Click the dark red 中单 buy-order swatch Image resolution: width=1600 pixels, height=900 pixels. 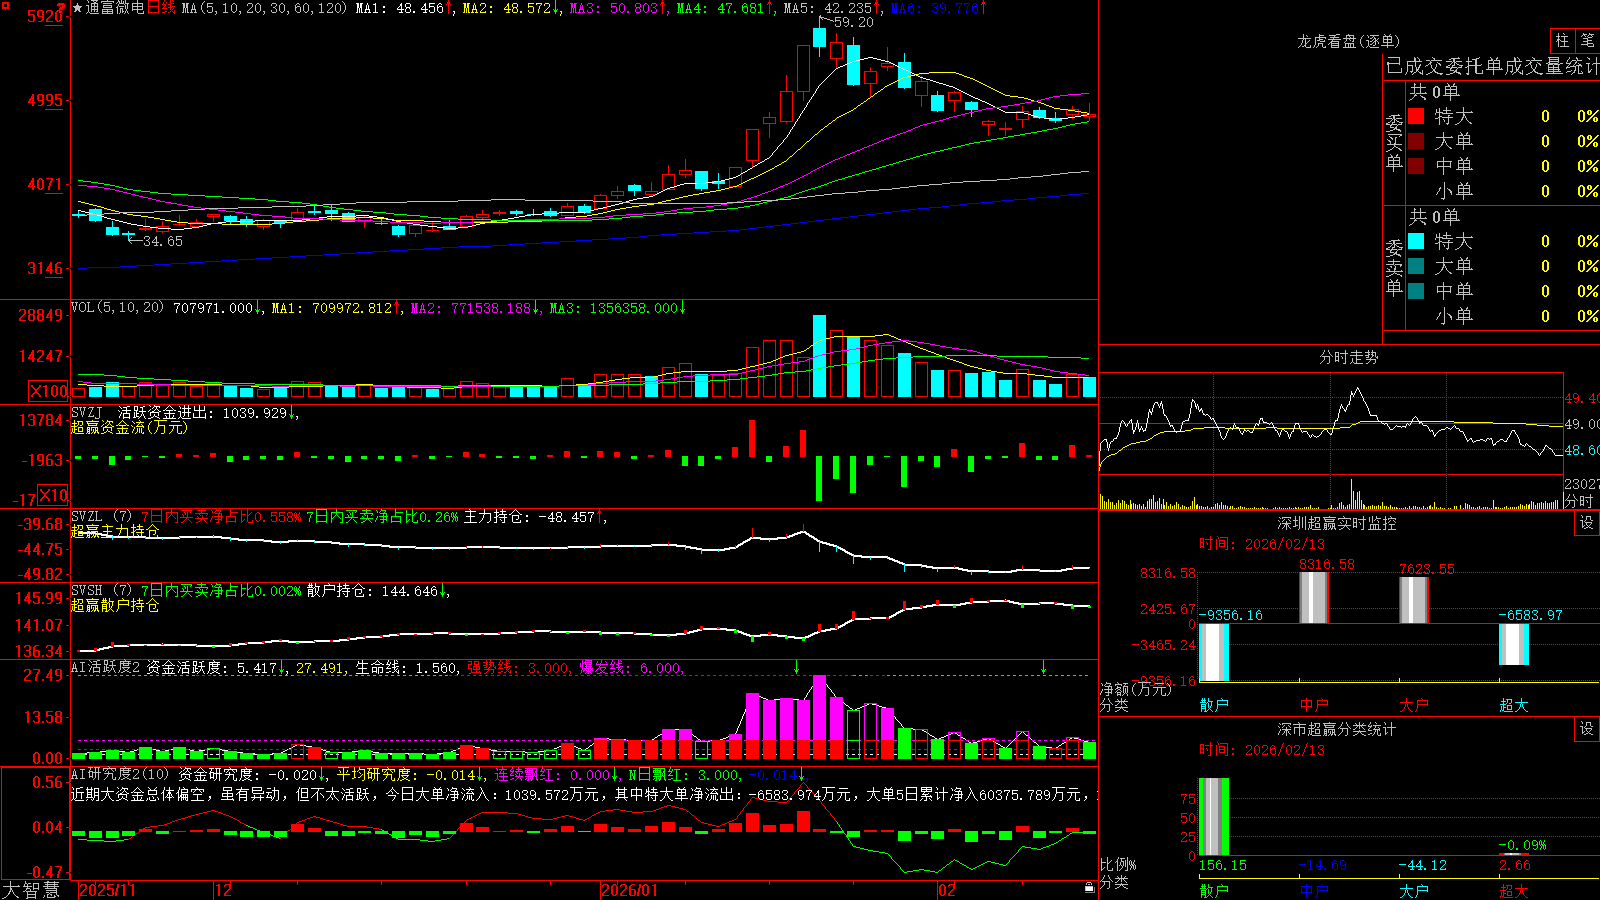click(x=1416, y=166)
